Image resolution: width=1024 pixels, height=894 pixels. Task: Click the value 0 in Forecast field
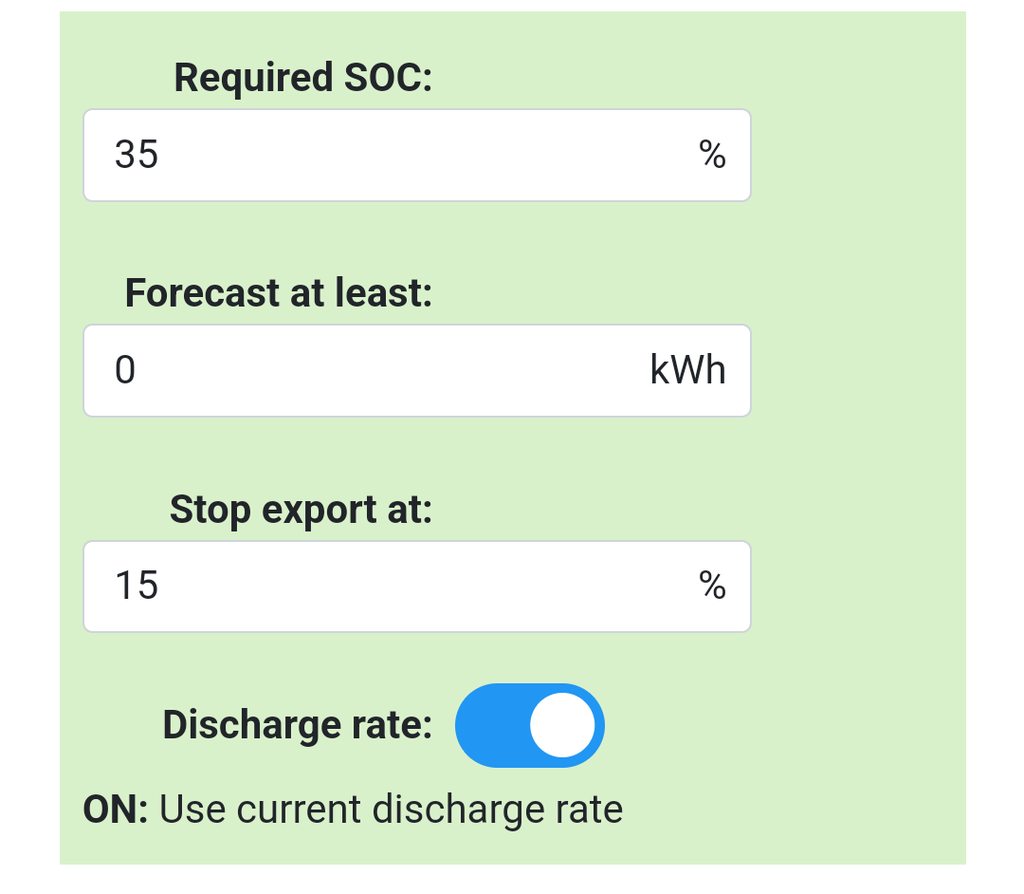(x=125, y=371)
